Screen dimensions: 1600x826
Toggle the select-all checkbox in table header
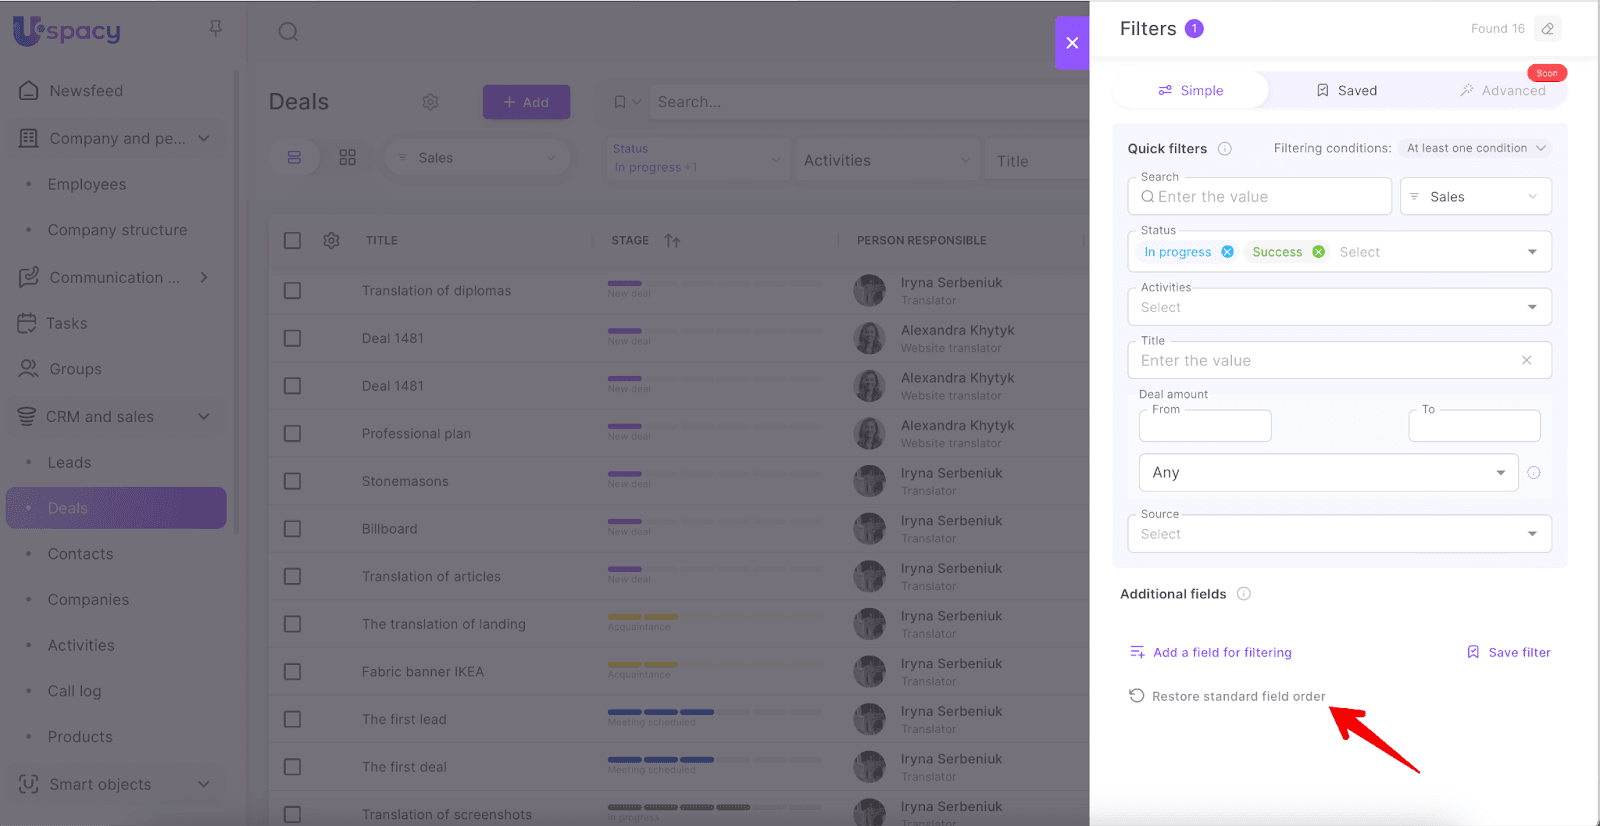292,241
